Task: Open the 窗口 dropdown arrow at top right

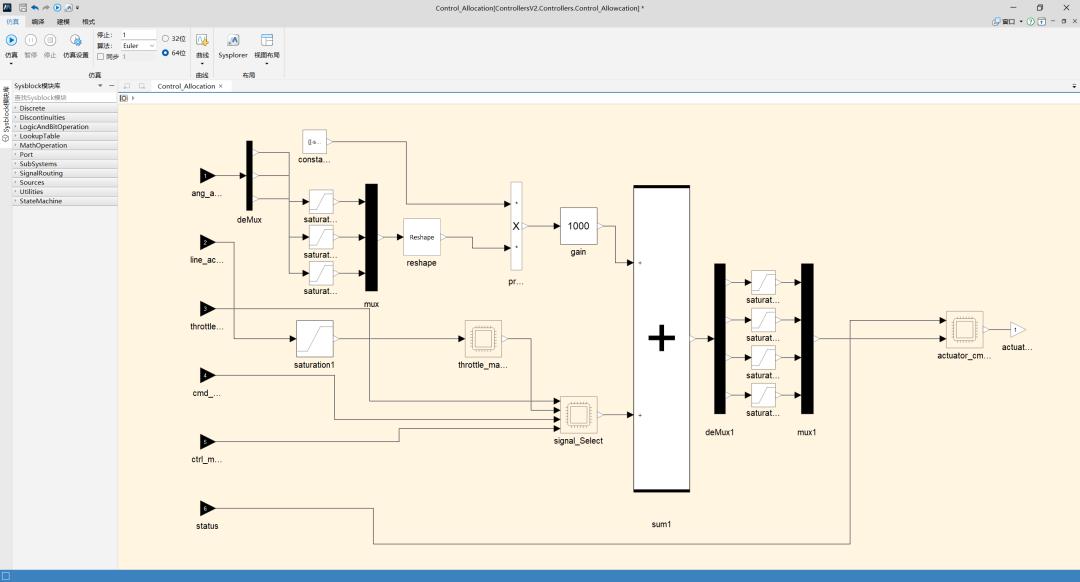Action: pos(1021,21)
